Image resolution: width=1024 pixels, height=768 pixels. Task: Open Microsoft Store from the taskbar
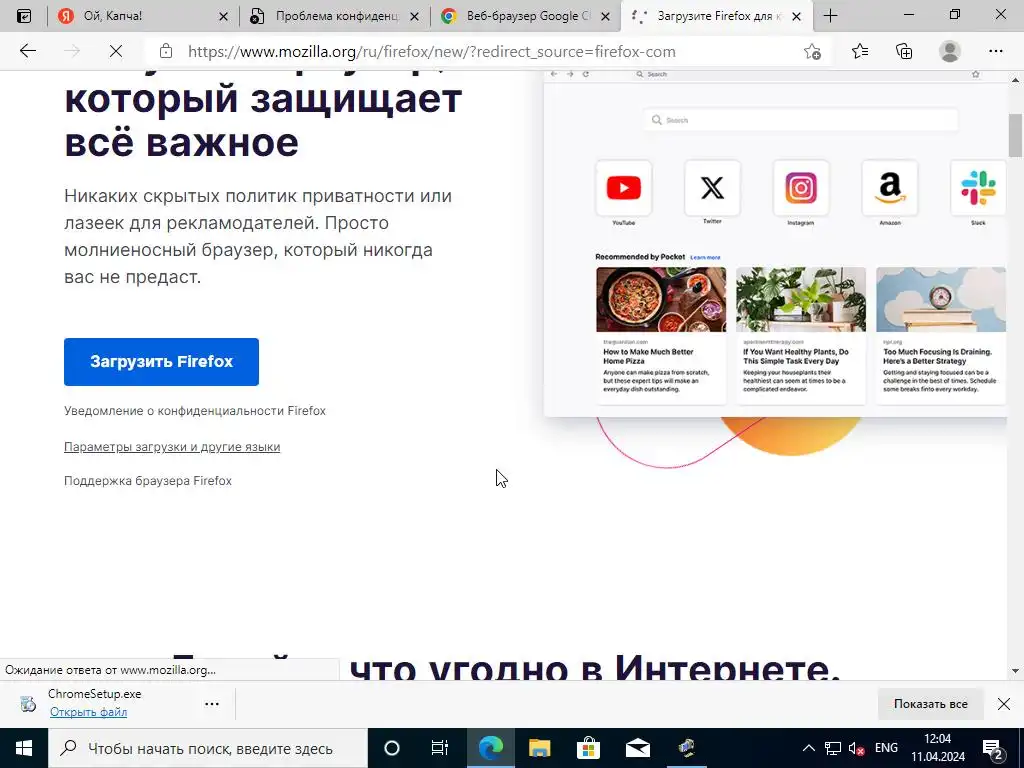[588, 748]
